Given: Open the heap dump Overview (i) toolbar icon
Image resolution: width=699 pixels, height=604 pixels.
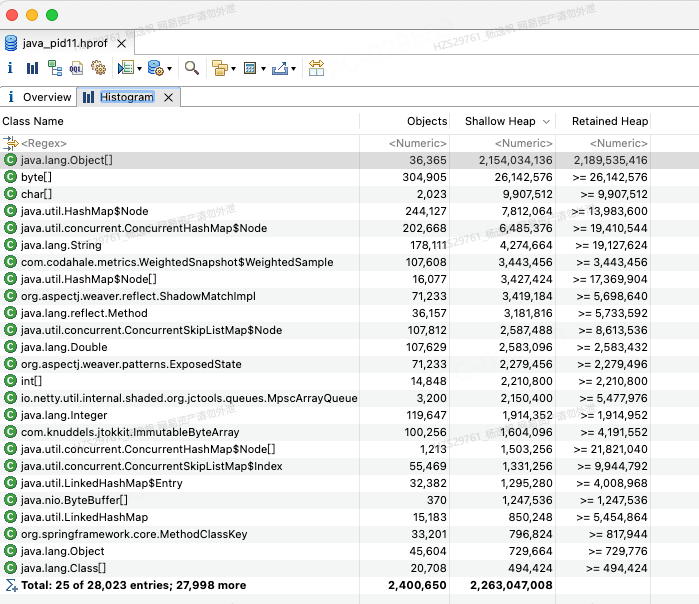Looking at the screenshot, I should pos(10,68).
